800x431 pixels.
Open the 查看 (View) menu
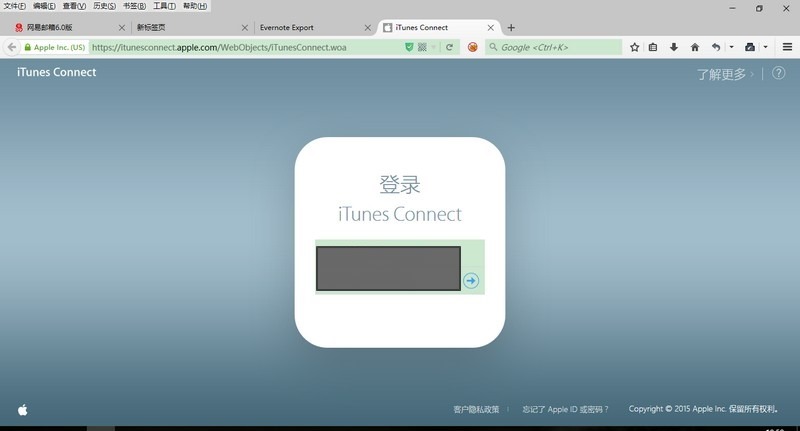tap(74, 6)
